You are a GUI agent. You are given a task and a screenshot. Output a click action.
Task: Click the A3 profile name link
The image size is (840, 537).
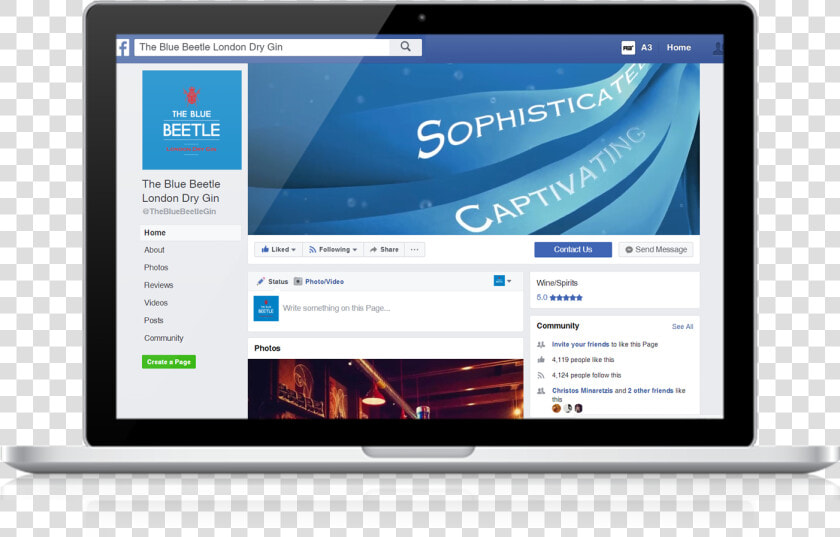coord(647,48)
